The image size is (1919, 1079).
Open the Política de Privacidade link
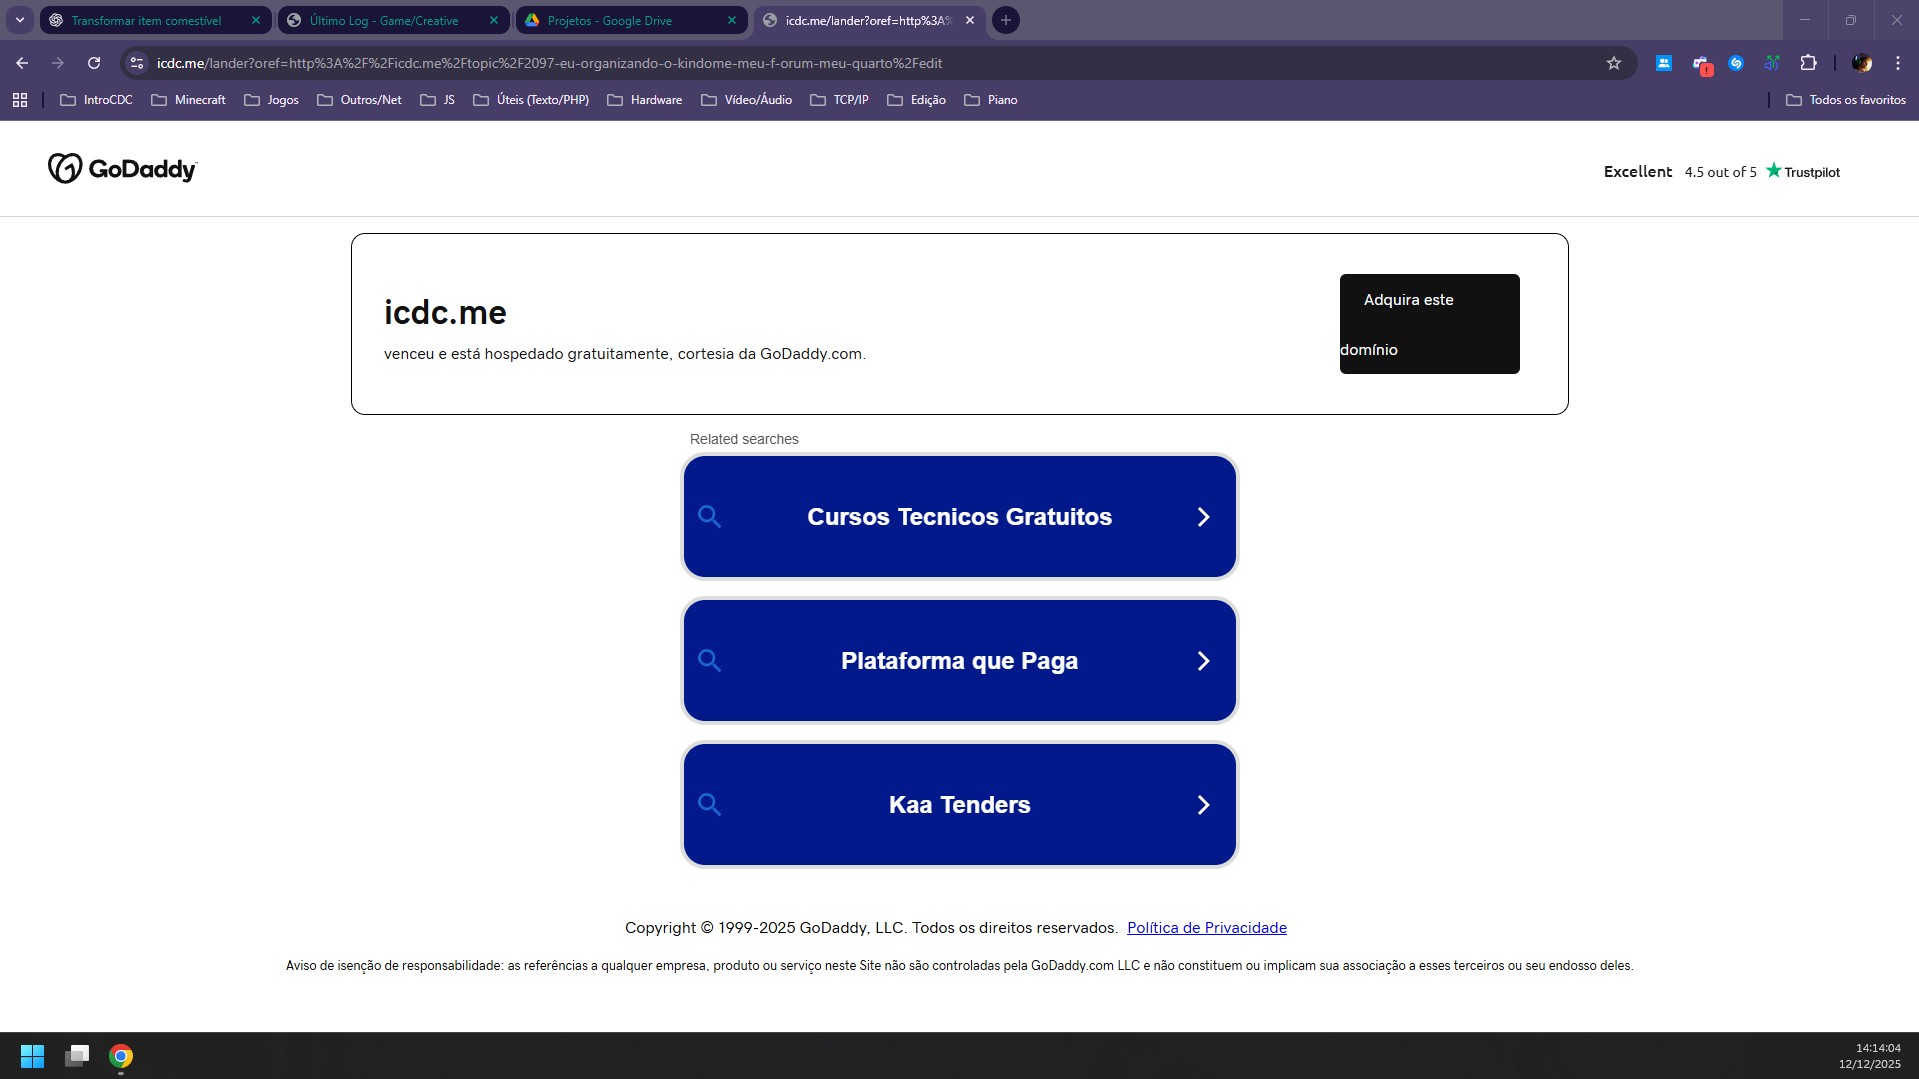[1206, 928]
